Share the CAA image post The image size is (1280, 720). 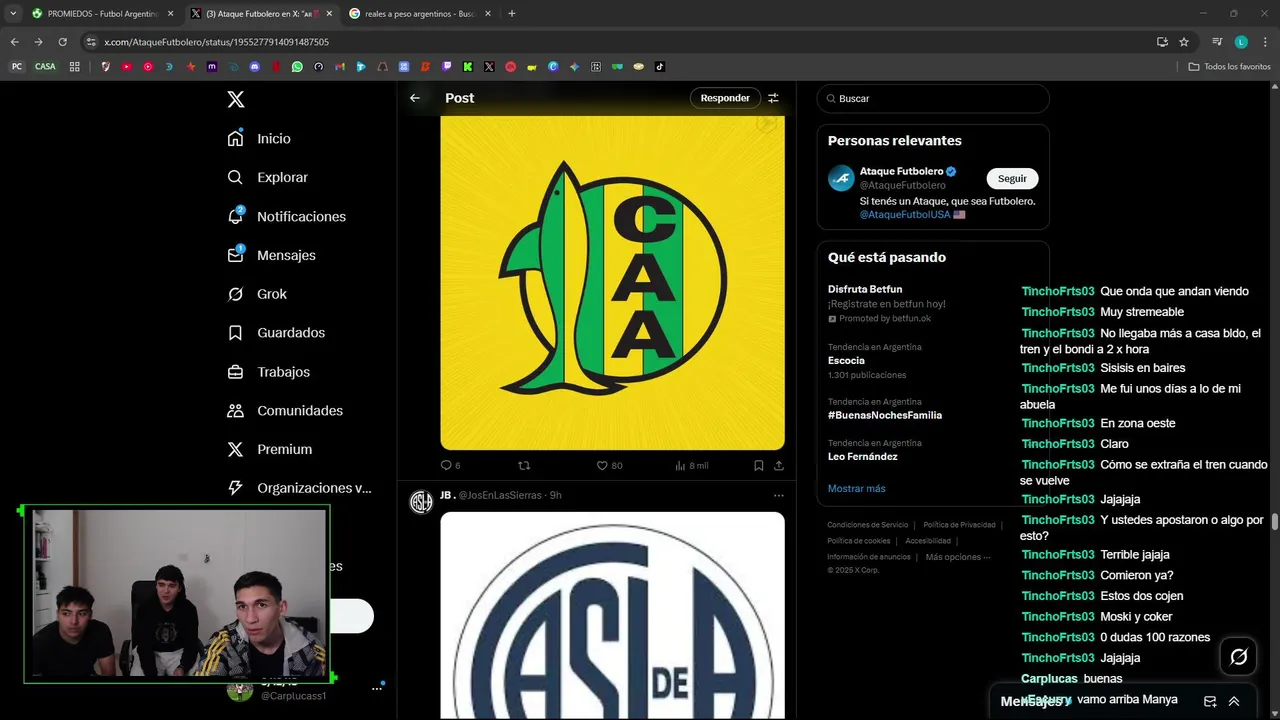tap(778, 465)
